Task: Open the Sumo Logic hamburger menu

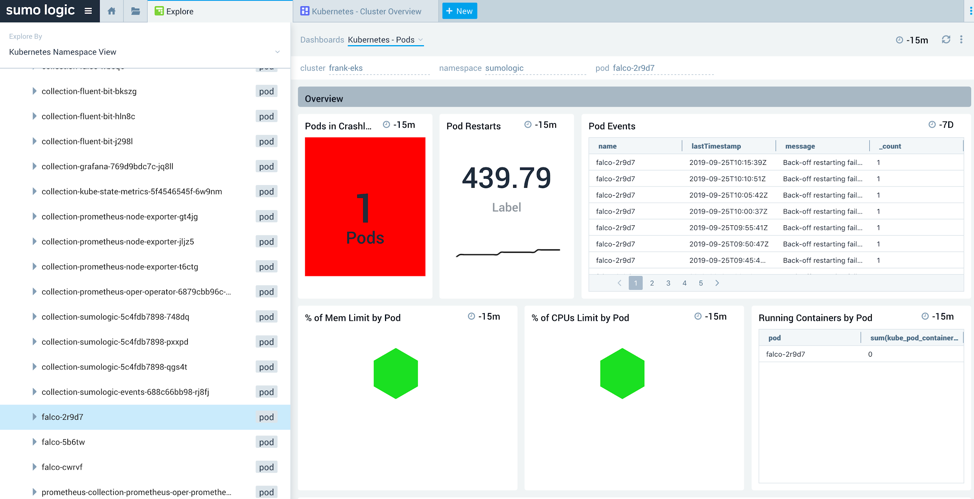Action: tap(88, 11)
